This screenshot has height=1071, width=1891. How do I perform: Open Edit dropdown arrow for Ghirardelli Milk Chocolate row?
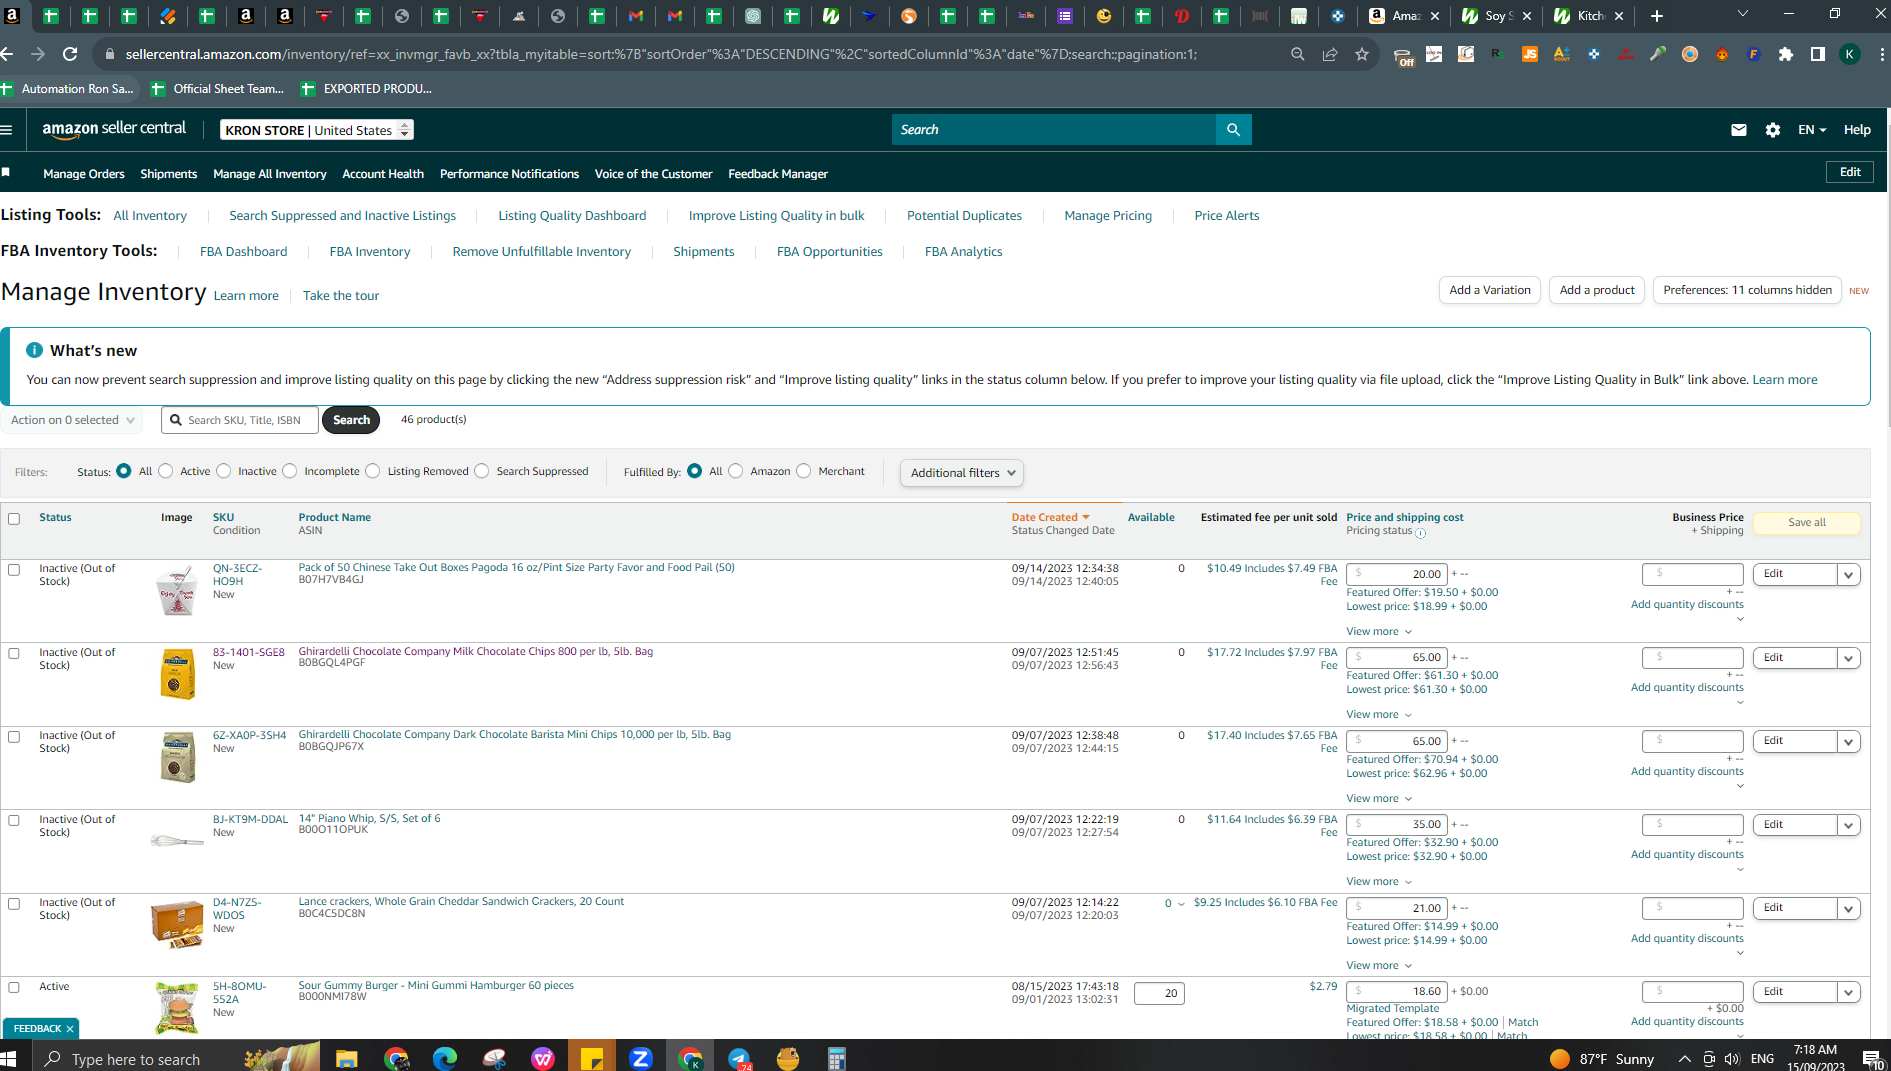tap(1849, 658)
